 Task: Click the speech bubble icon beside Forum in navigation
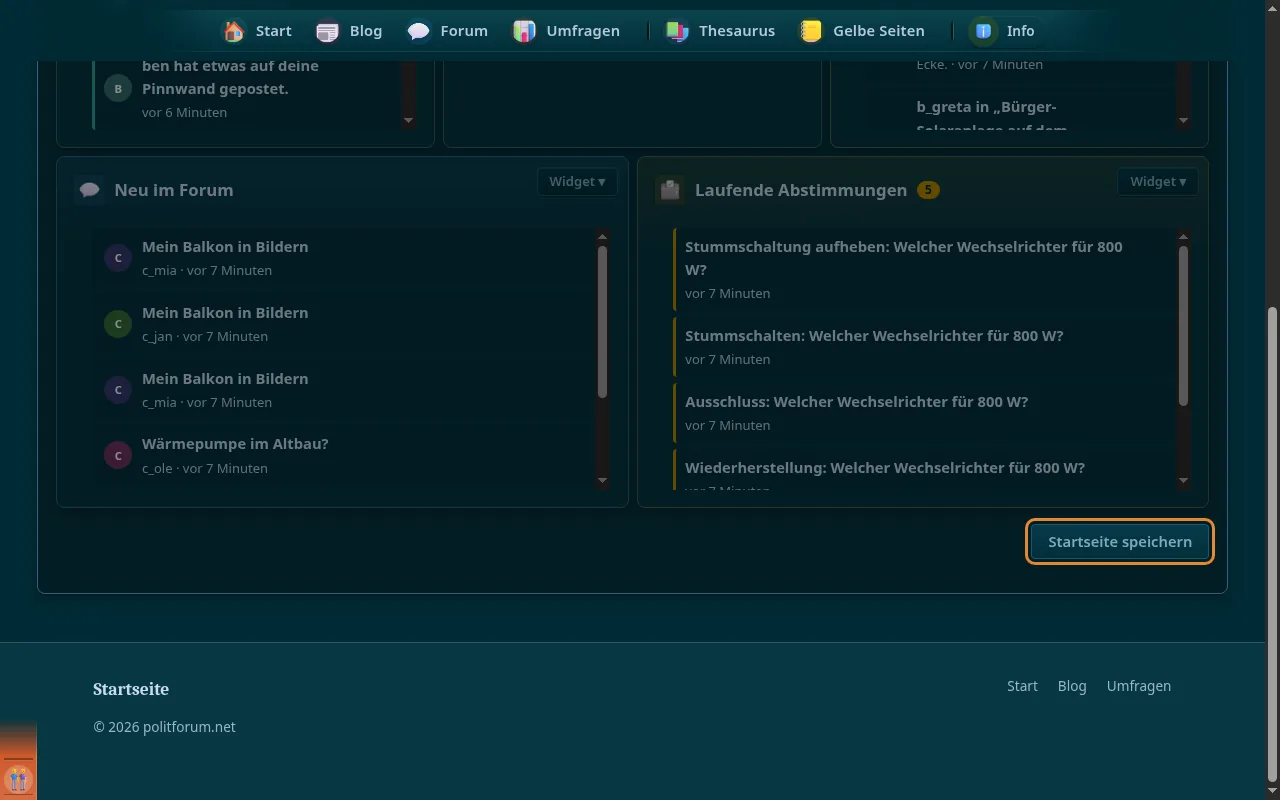click(419, 31)
